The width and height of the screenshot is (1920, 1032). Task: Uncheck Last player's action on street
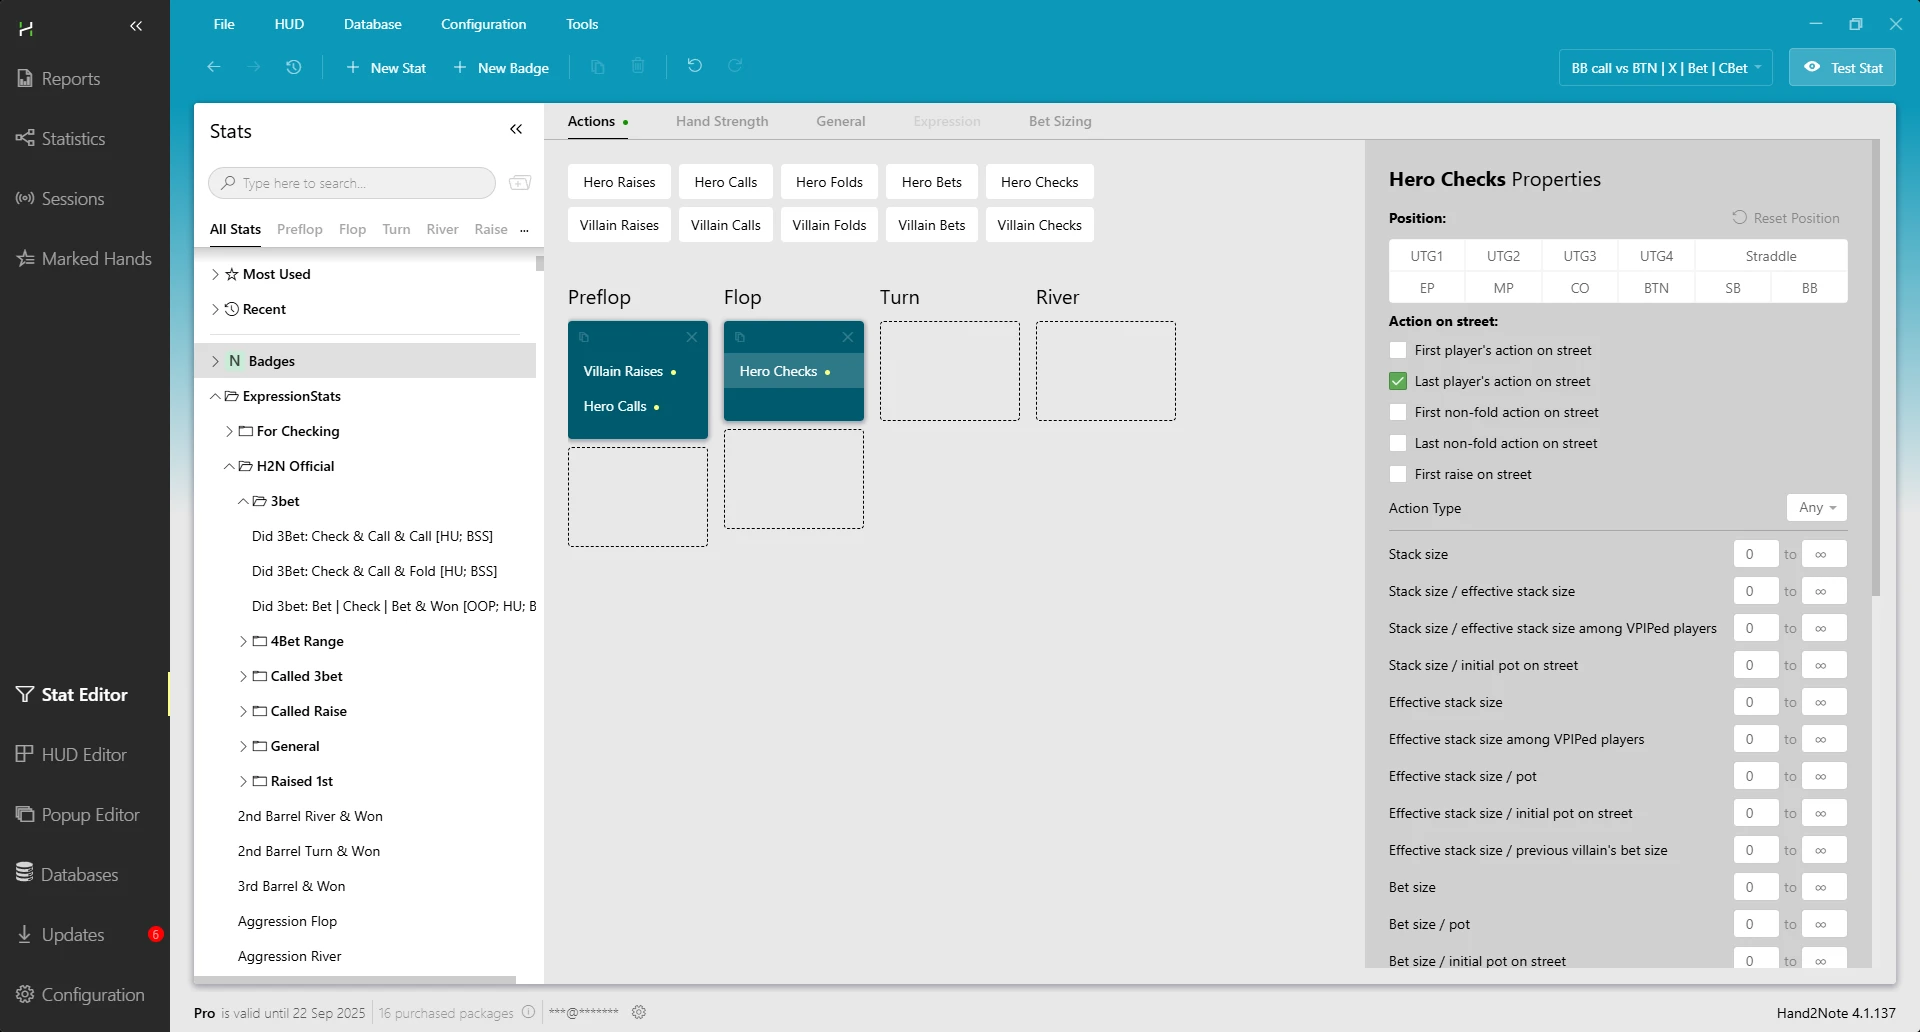click(x=1398, y=381)
